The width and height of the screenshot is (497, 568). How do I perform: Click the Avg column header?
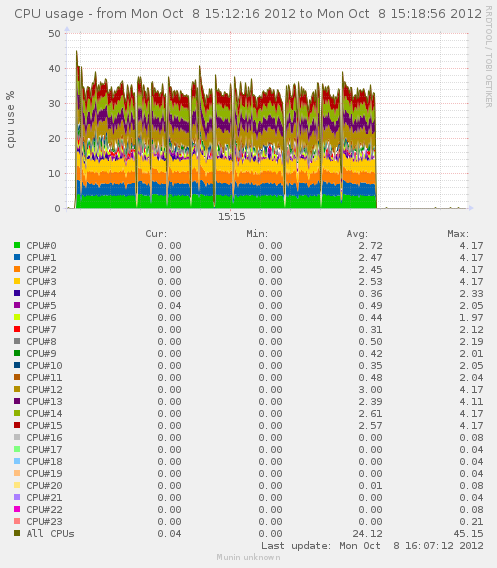pos(357,234)
